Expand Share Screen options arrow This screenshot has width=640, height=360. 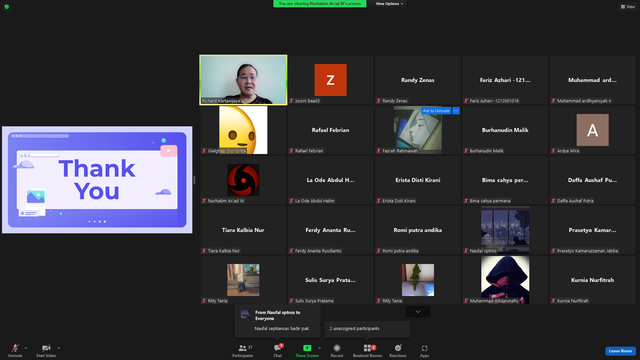(x=319, y=348)
